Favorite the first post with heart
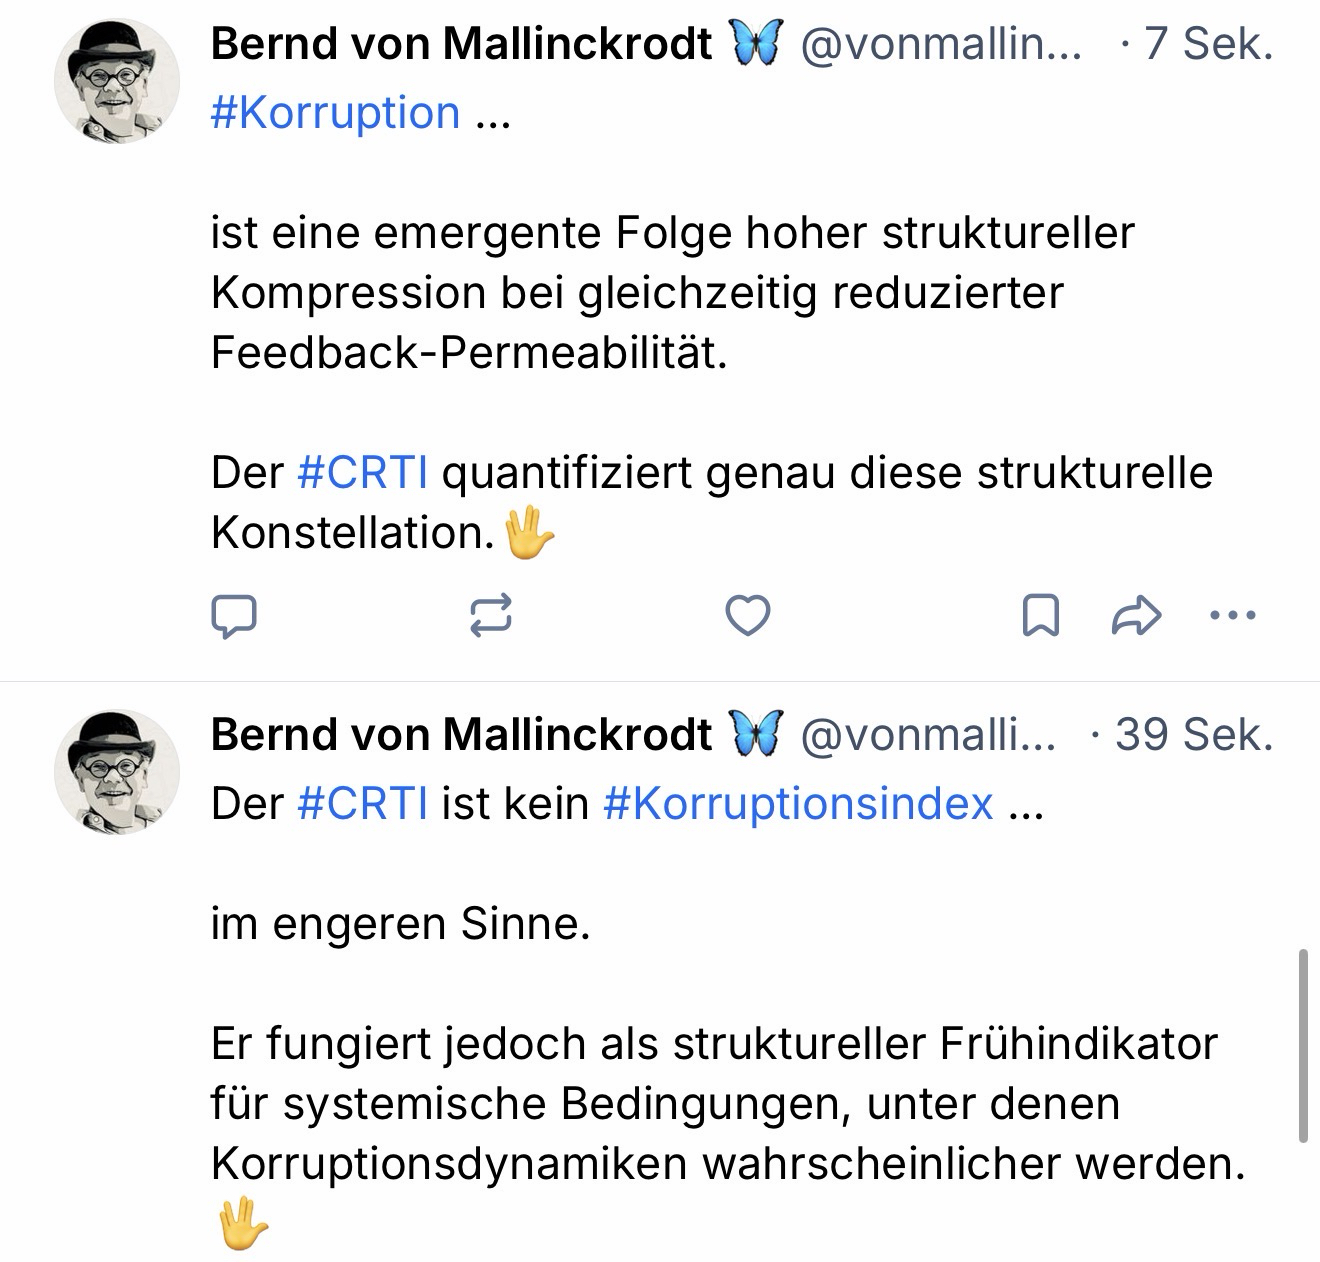 tap(747, 616)
